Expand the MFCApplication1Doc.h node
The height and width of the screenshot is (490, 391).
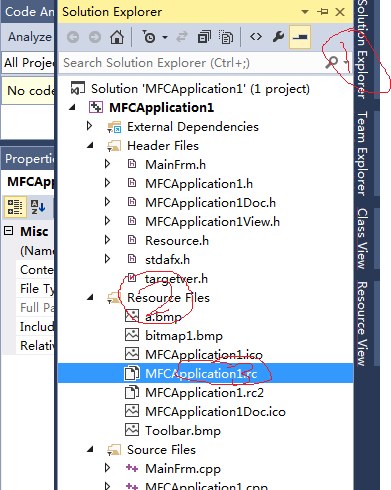[x=107, y=202]
